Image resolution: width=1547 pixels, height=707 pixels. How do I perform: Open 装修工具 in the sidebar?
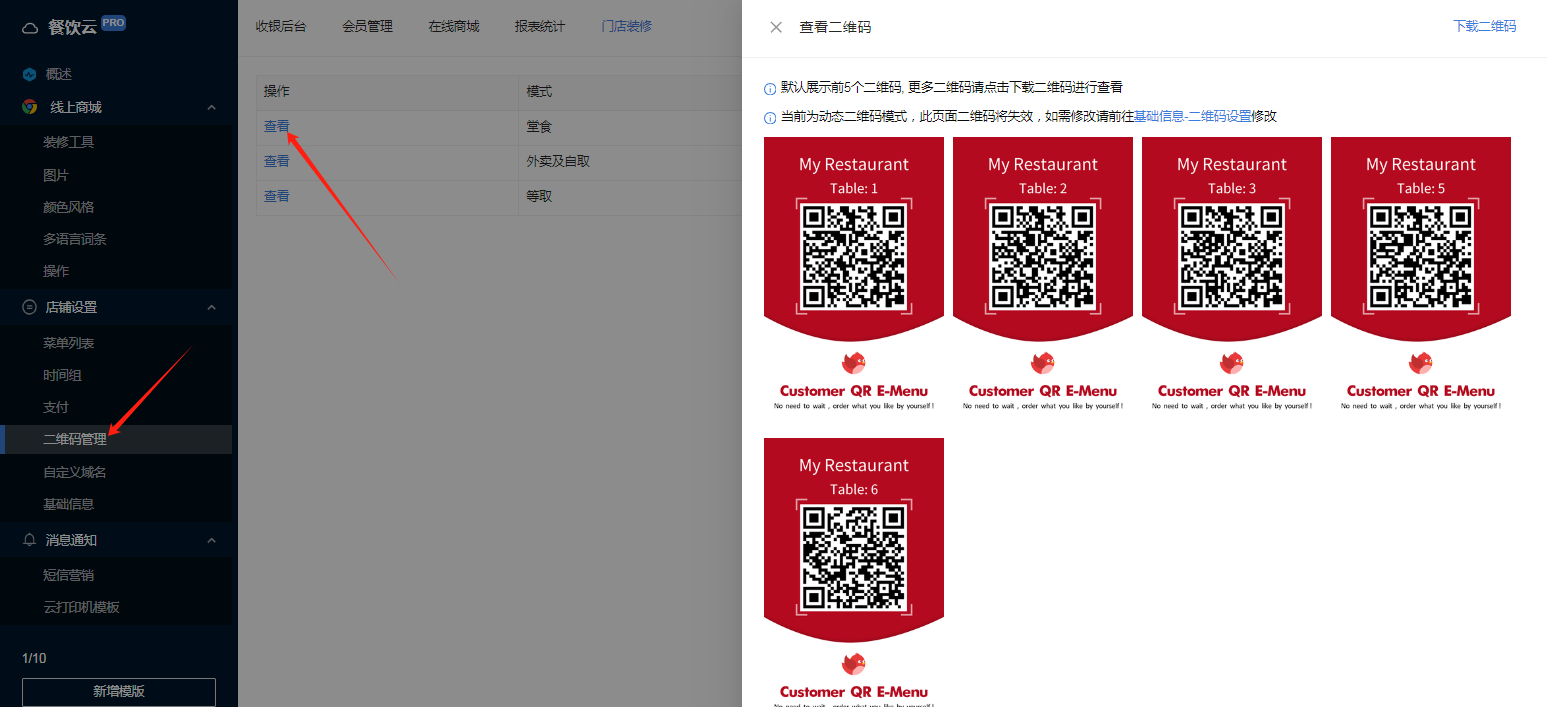coord(69,142)
